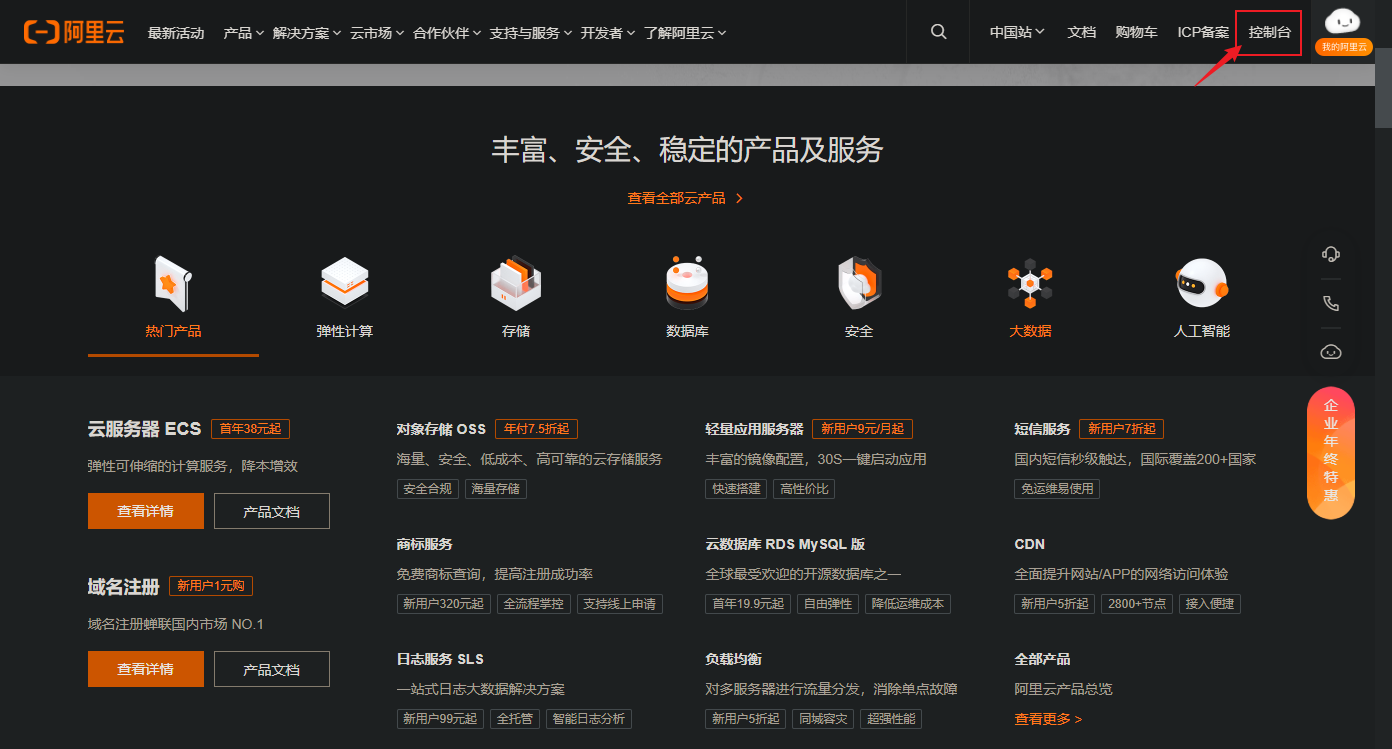
Task: Click the 全部产品 heading
Action: [1042, 659]
